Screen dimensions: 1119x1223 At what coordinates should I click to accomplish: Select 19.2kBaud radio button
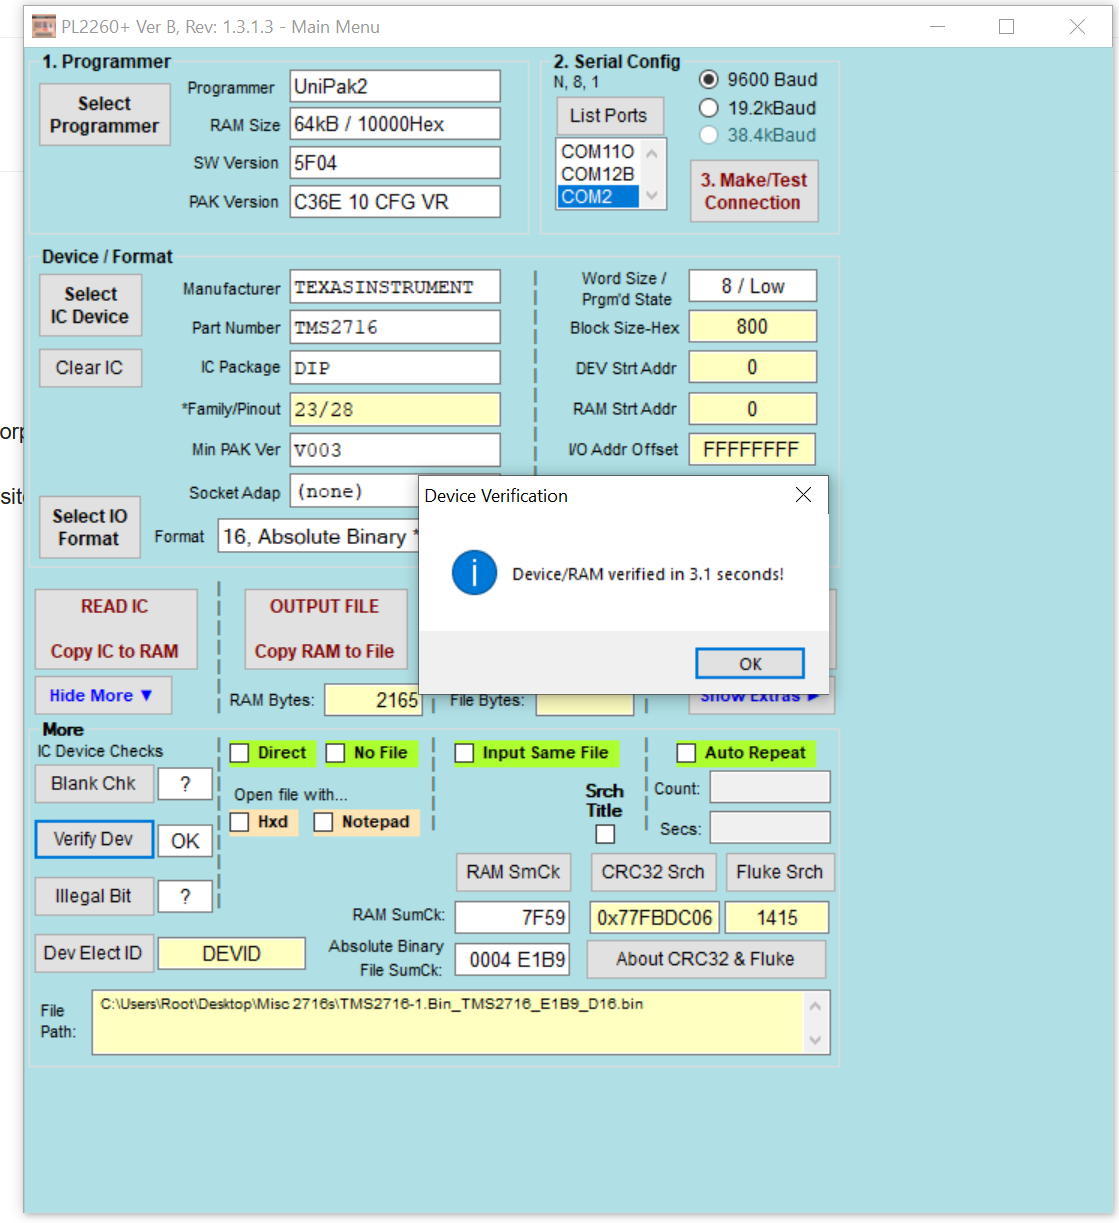coord(708,108)
